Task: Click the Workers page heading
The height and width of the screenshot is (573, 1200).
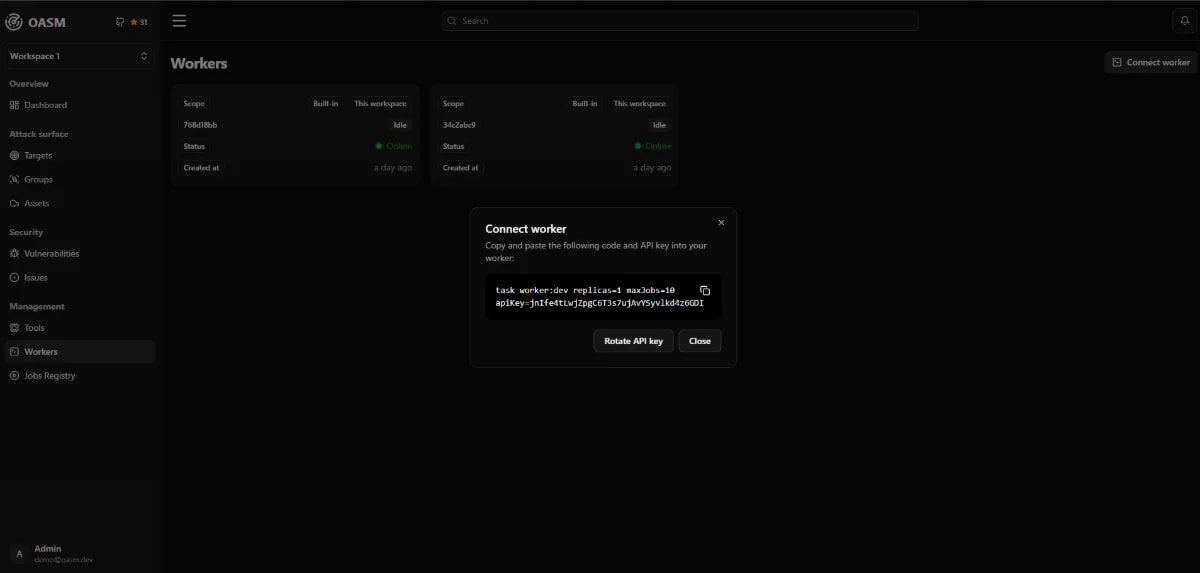Action: pyautogui.click(x=199, y=63)
